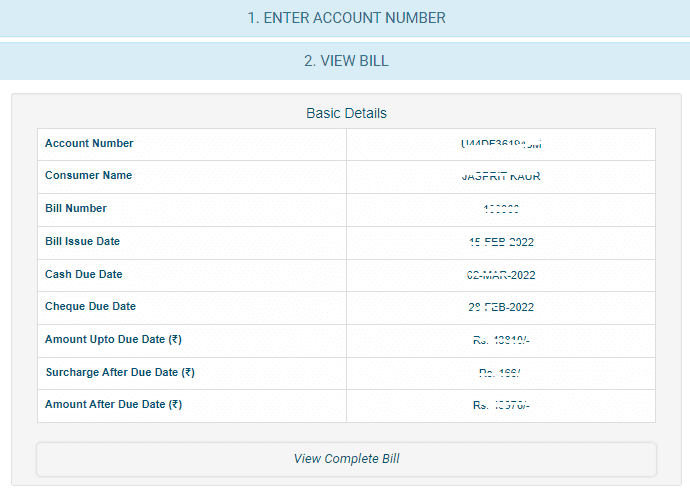Select the amount upto due date value

(501, 340)
